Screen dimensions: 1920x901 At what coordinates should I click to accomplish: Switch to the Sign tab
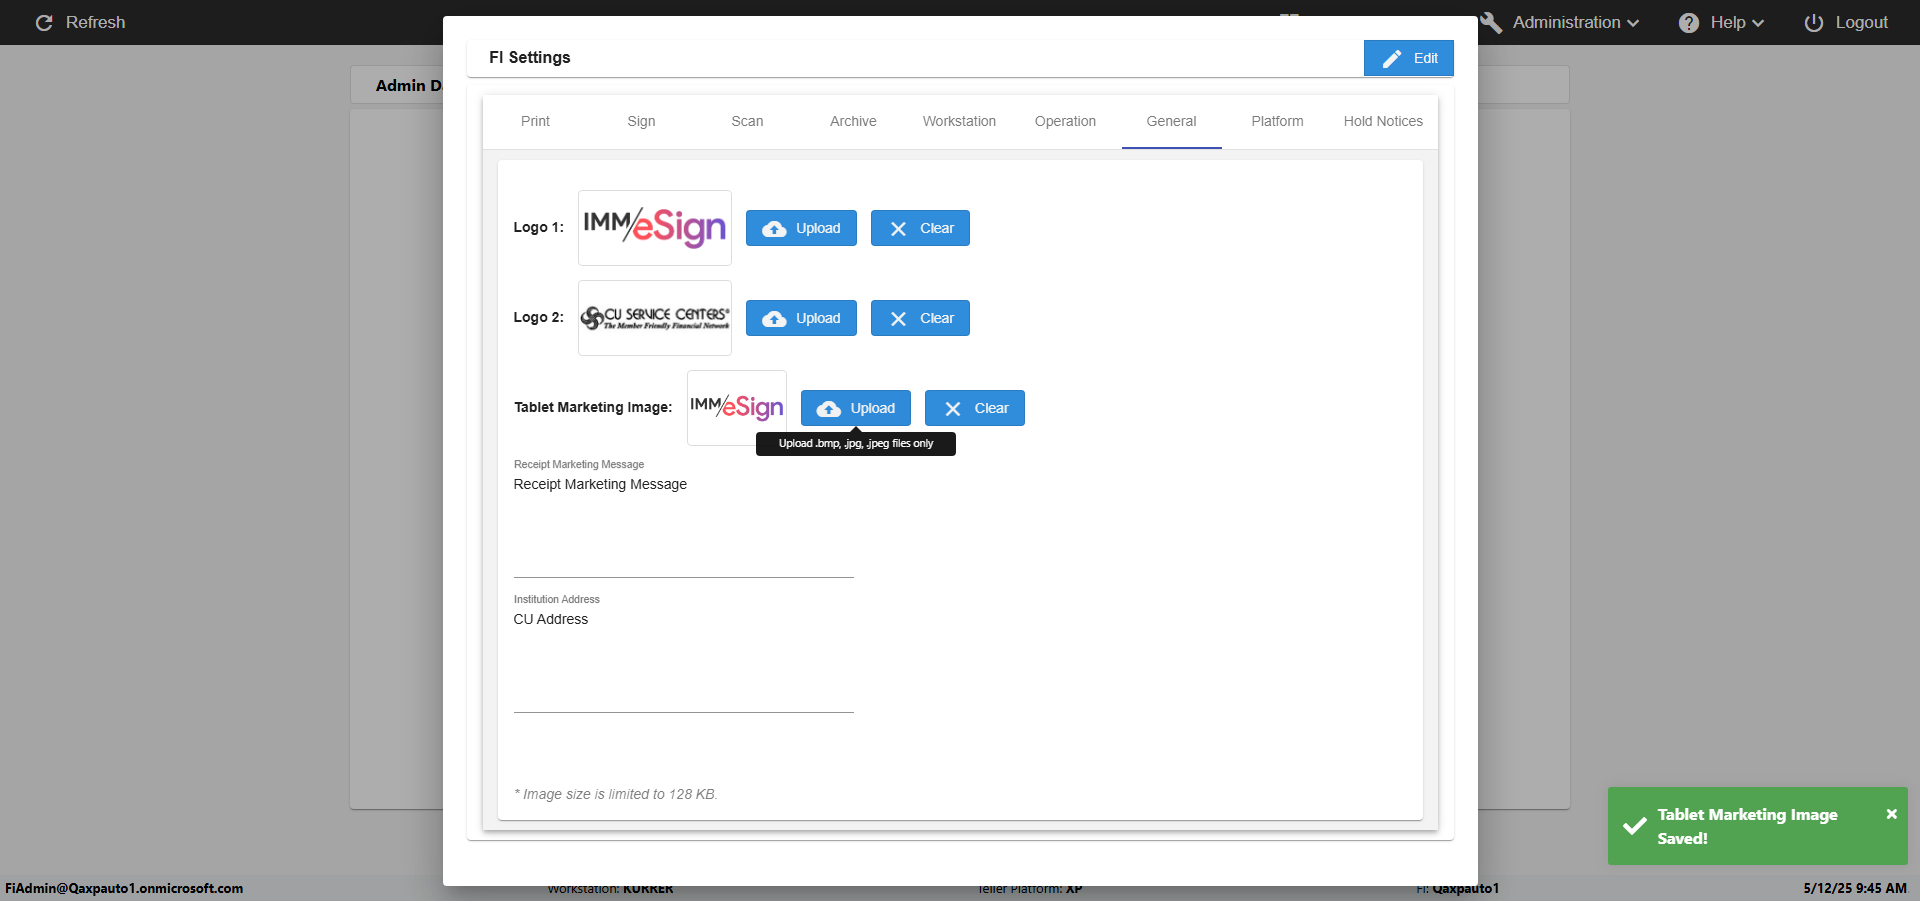pos(641,121)
